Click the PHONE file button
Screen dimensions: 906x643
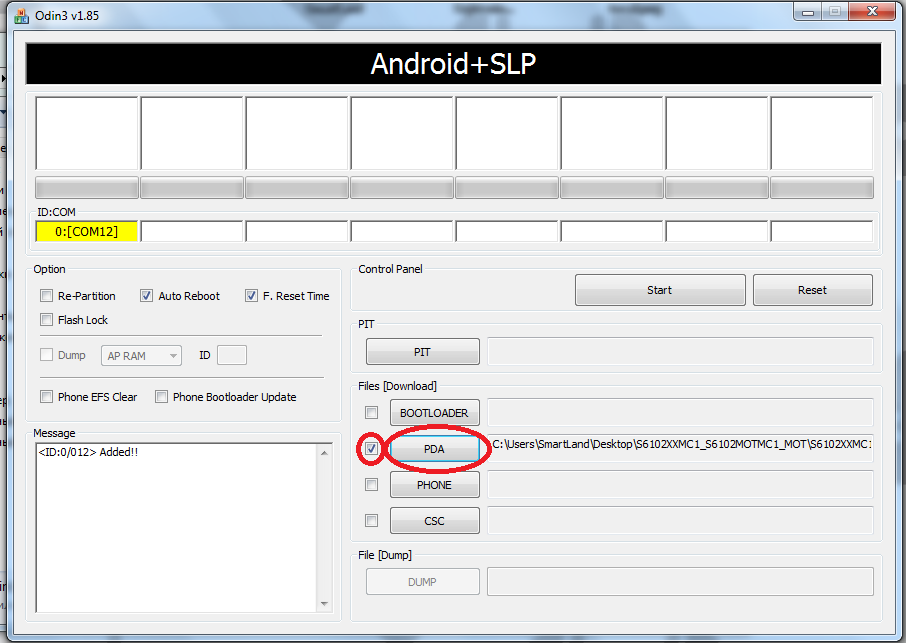click(x=435, y=485)
